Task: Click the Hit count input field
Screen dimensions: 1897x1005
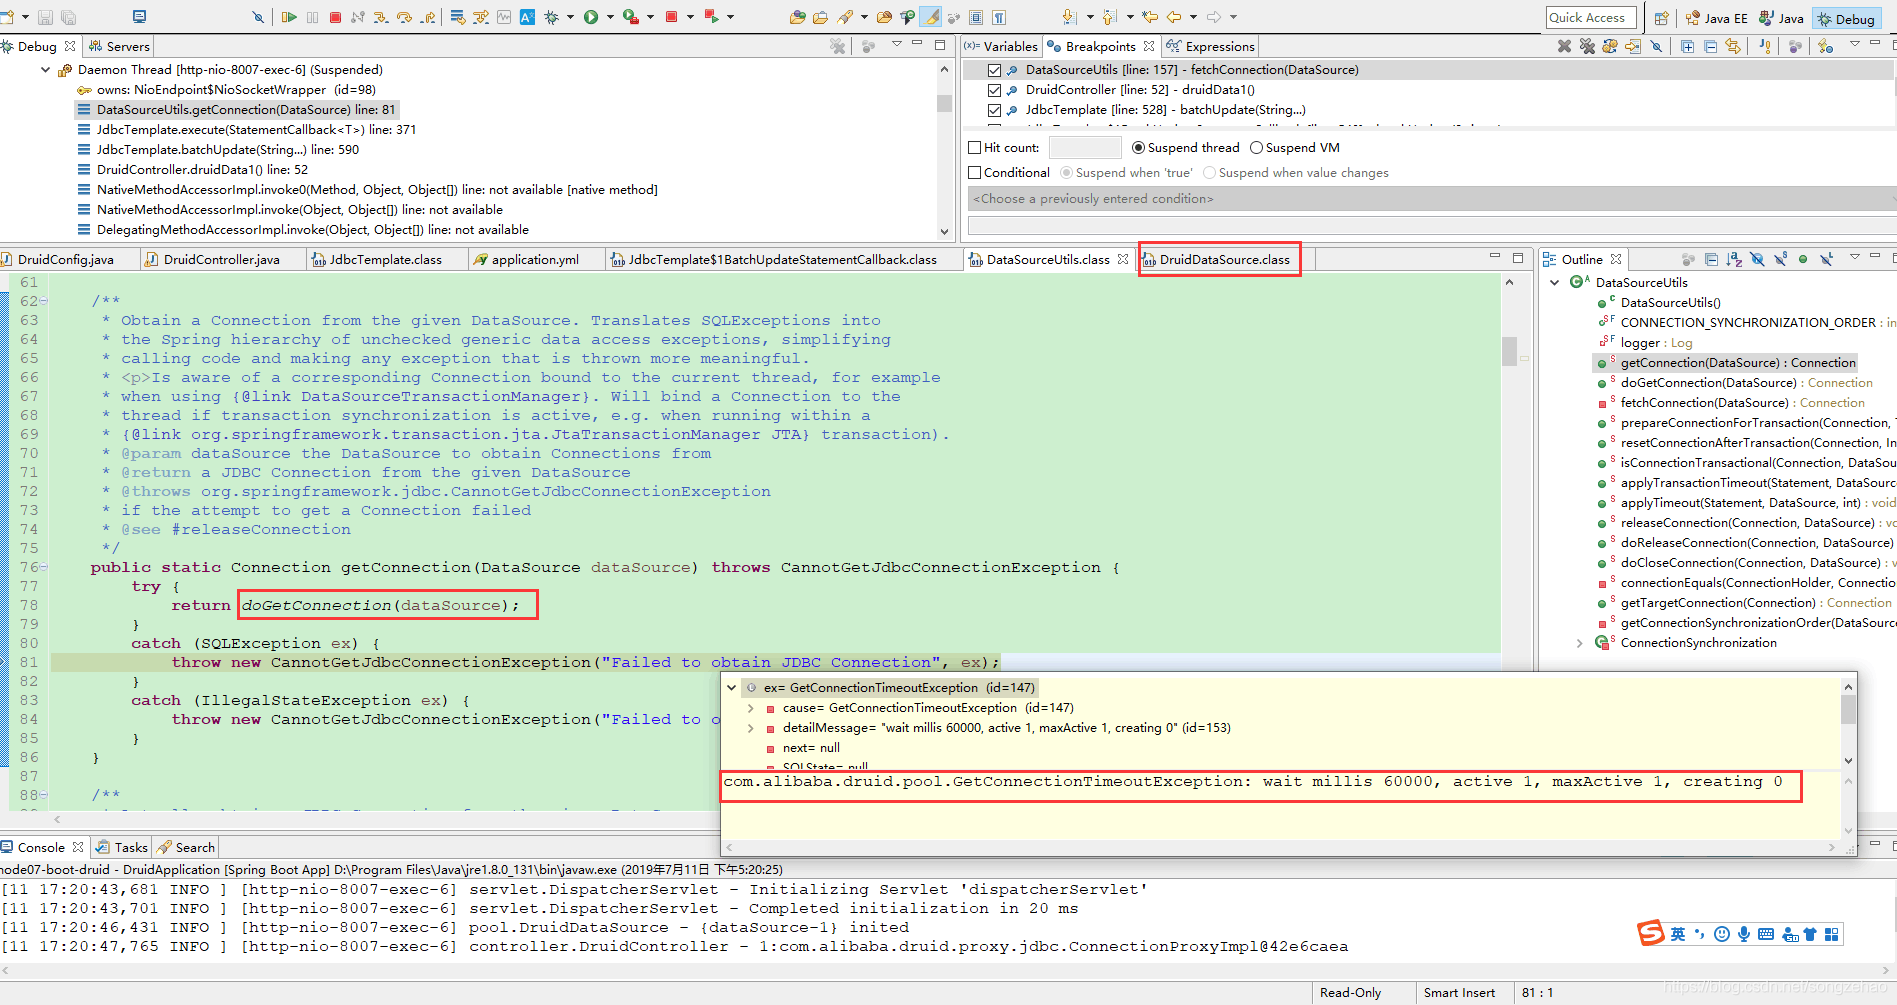Action: (x=1086, y=148)
